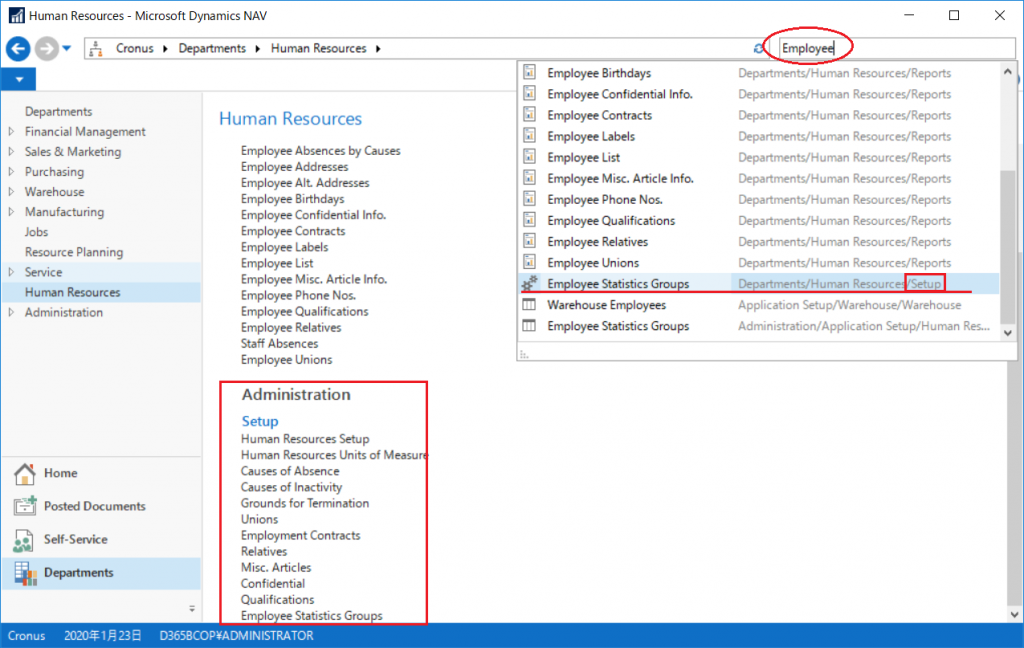Click Setup heading under Administration
The width and height of the screenshot is (1024, 648).
pyautogui.click(x=260, y=421)
